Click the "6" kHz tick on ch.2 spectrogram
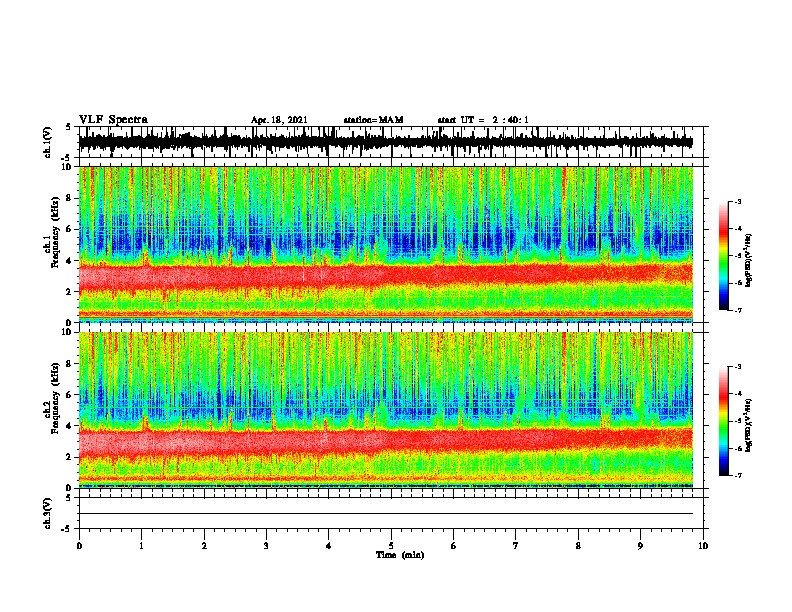Image resolution: width=792 pixels, height=612 pixels. coord(70,395)
